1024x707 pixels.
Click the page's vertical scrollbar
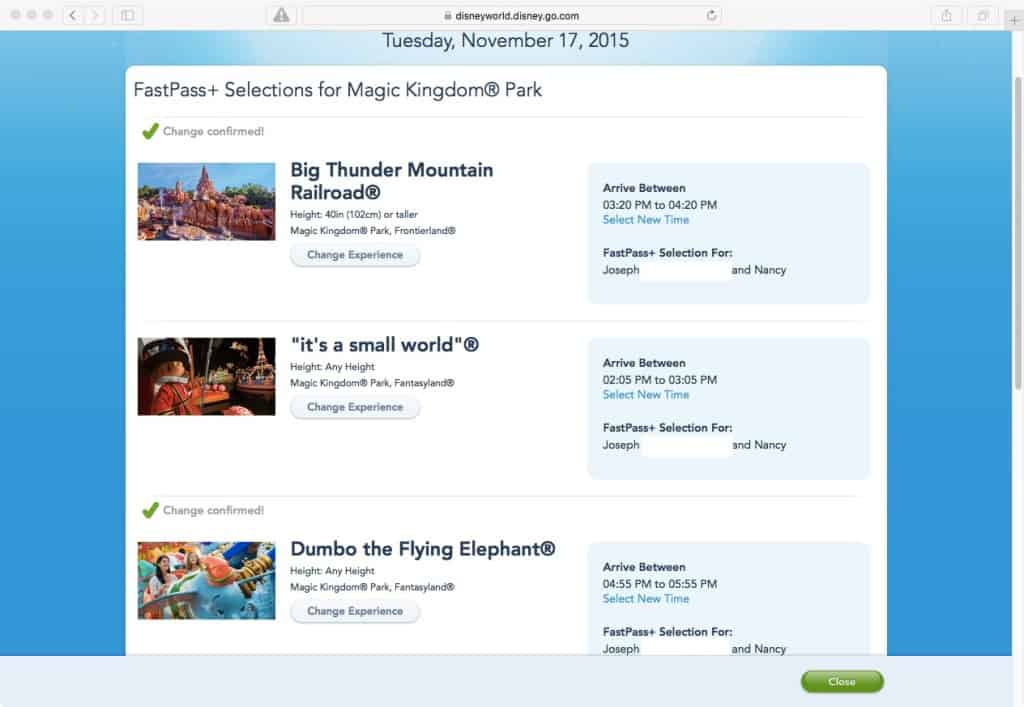click(1017, 234)
